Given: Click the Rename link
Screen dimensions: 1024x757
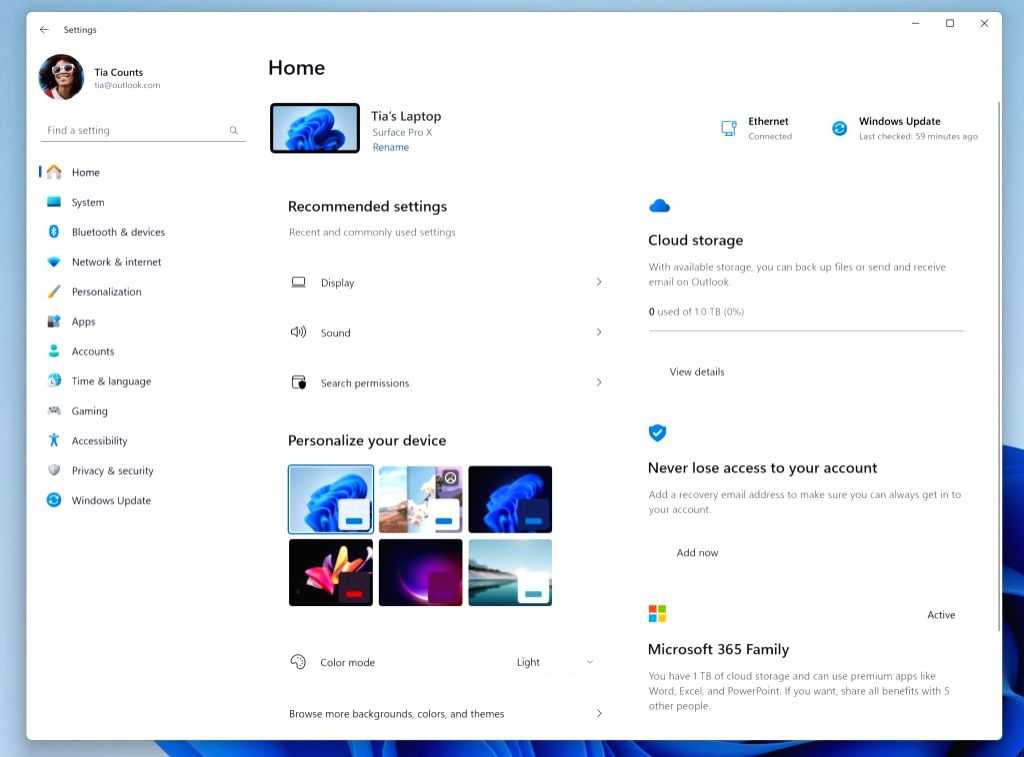Looking at the screenshot, I should coord(391,147).
